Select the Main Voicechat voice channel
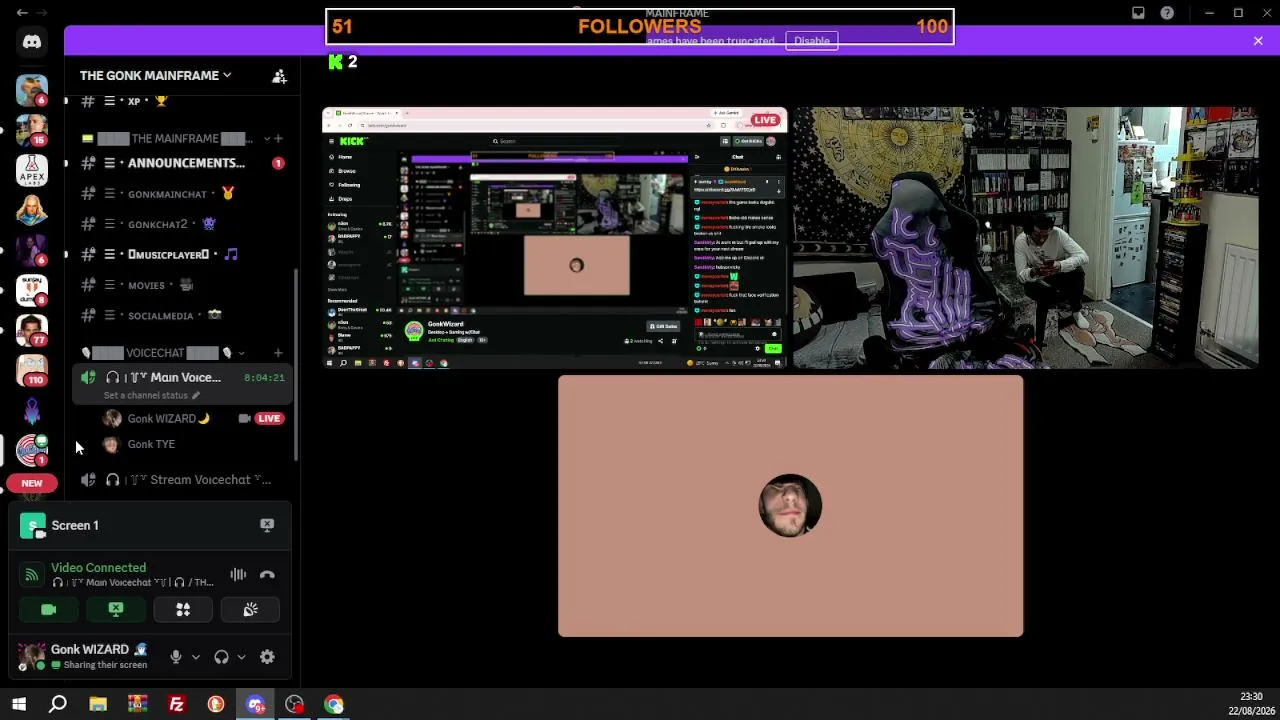This screenshot has width=1280, height=720. click(x=180, y=377)
